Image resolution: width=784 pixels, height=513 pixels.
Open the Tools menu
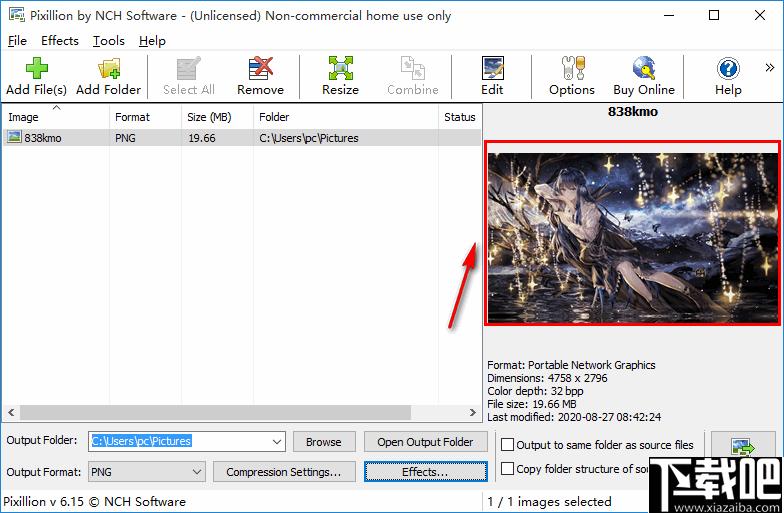[x=108, y=40]
